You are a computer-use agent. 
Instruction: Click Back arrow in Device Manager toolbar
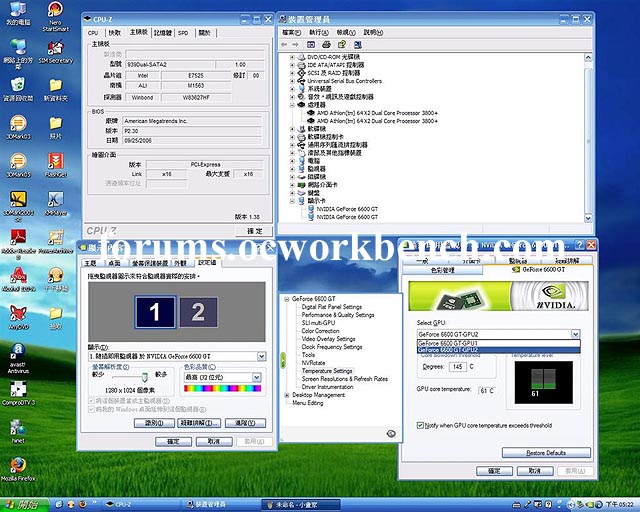point(284,45)
